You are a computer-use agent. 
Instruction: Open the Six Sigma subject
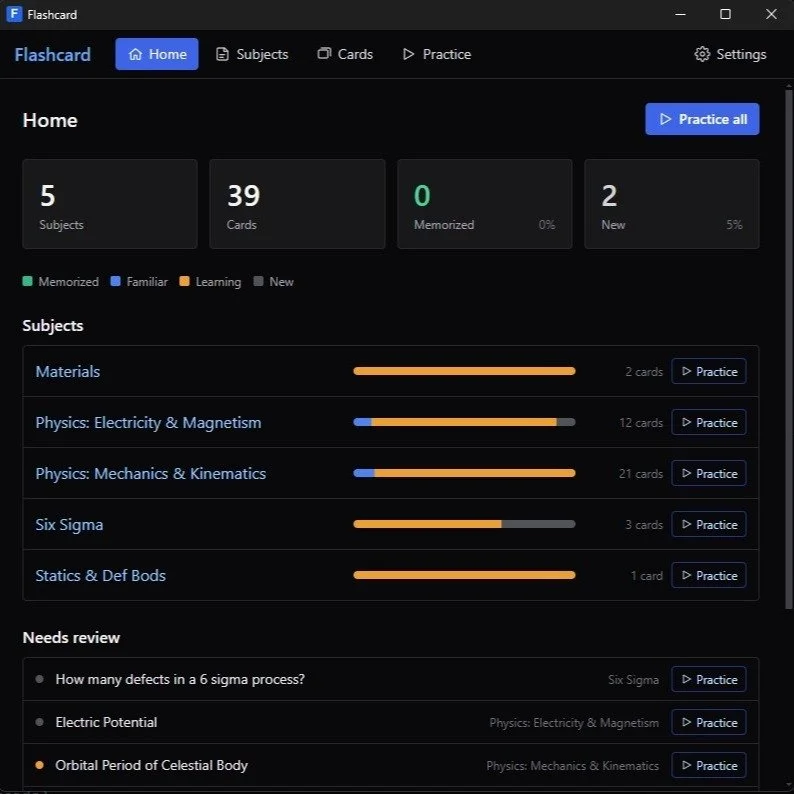pyautogui.click(x=69, y=525)
